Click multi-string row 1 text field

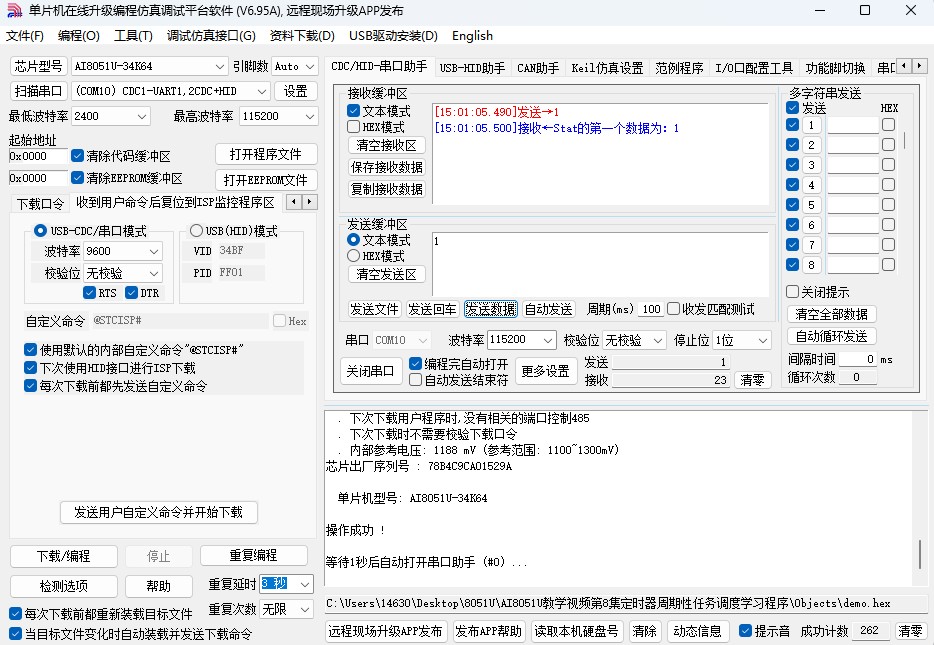coord(852,125)
